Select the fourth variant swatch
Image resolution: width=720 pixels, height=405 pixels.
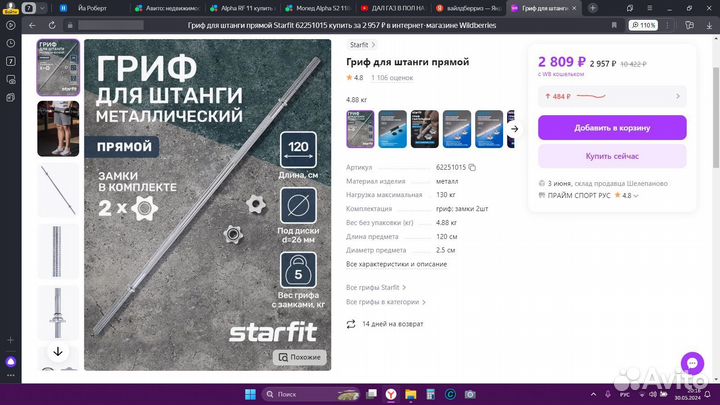457,129
